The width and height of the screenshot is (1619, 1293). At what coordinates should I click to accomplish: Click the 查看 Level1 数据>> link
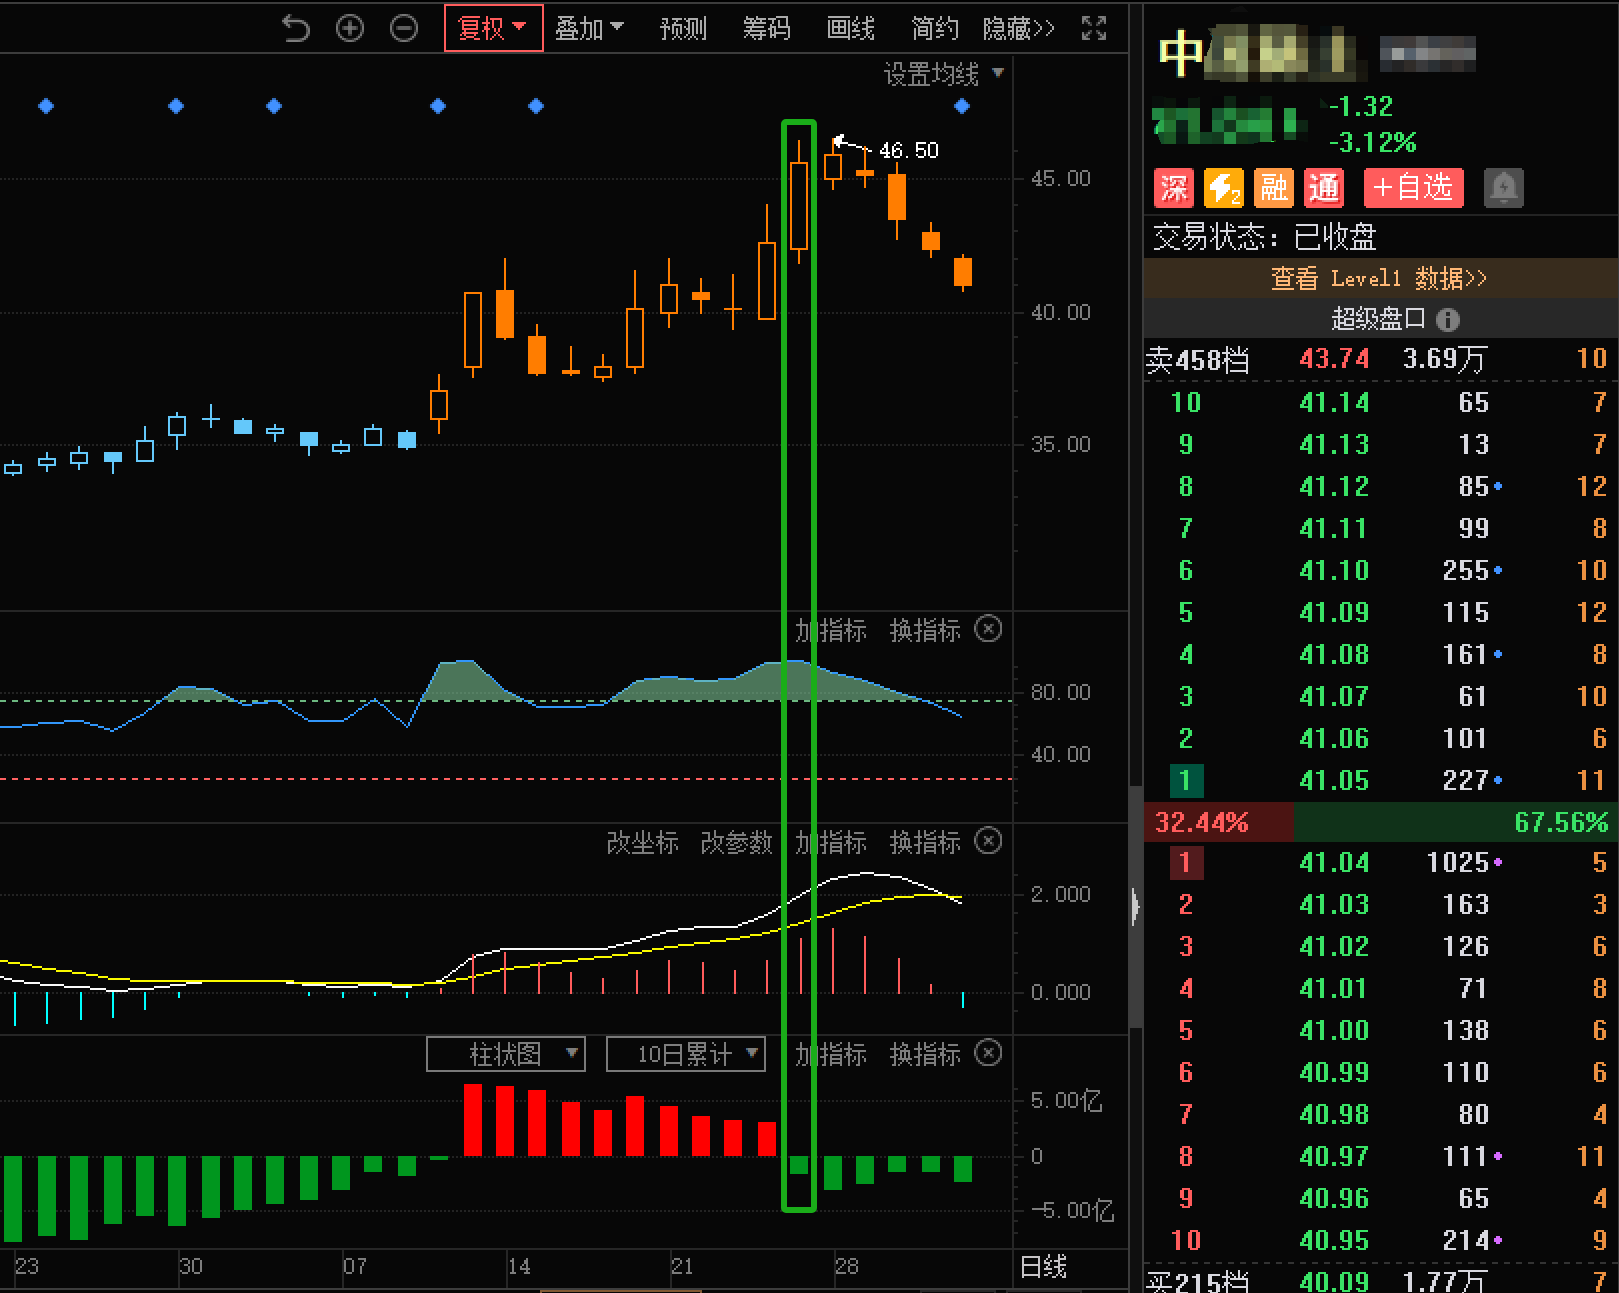(1379, 278)
